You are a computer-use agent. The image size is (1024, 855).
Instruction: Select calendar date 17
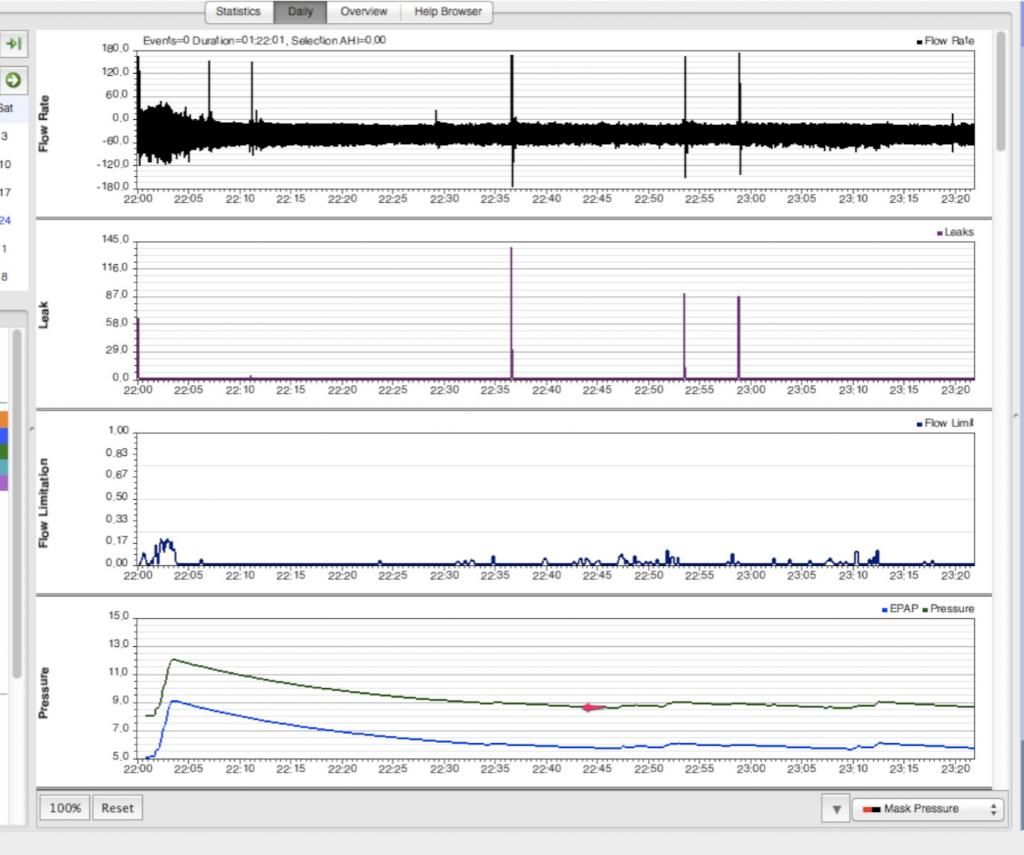click(5, 193)
